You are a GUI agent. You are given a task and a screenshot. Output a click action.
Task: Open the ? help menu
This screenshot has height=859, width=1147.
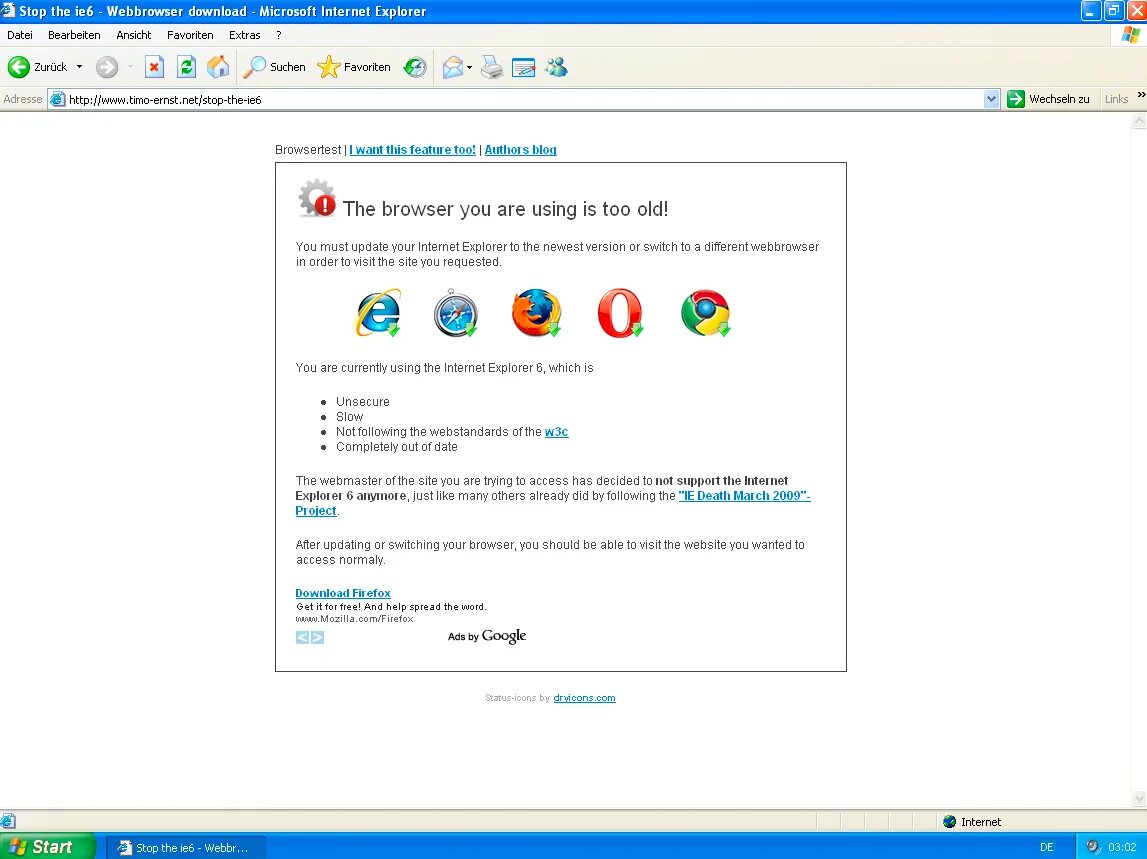coord(279,35)
